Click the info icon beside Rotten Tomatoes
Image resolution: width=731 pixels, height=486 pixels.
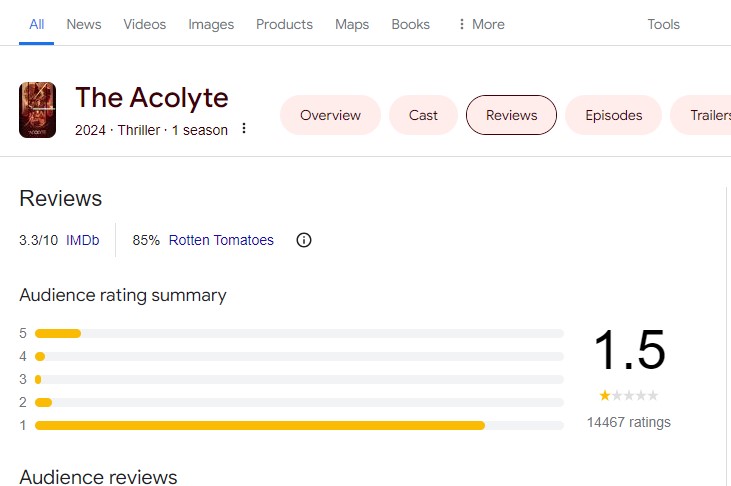[305, 240]
